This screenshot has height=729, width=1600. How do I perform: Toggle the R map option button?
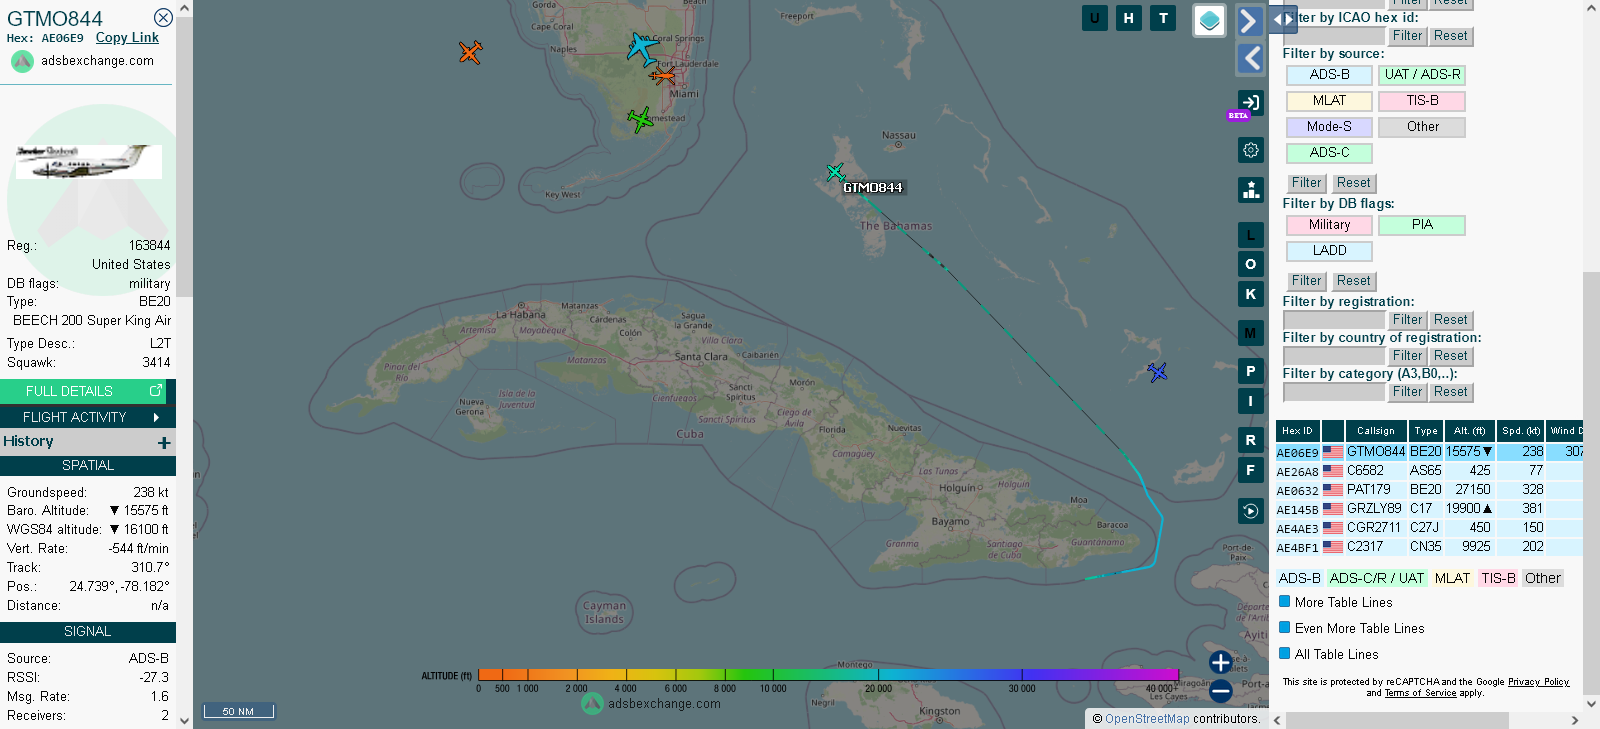[1250, 440]
